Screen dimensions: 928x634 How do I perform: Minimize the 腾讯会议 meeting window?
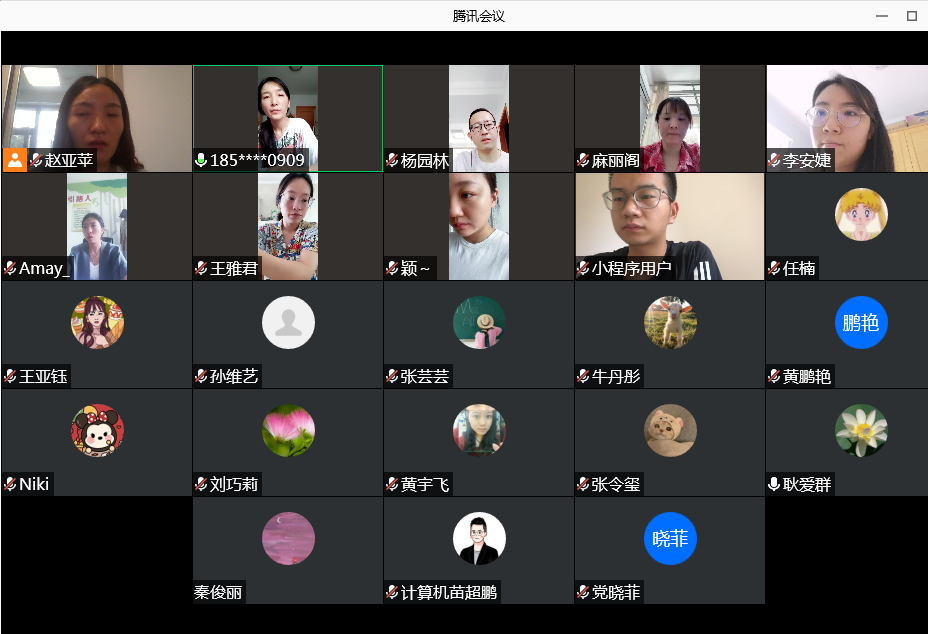tap(881, 16)
